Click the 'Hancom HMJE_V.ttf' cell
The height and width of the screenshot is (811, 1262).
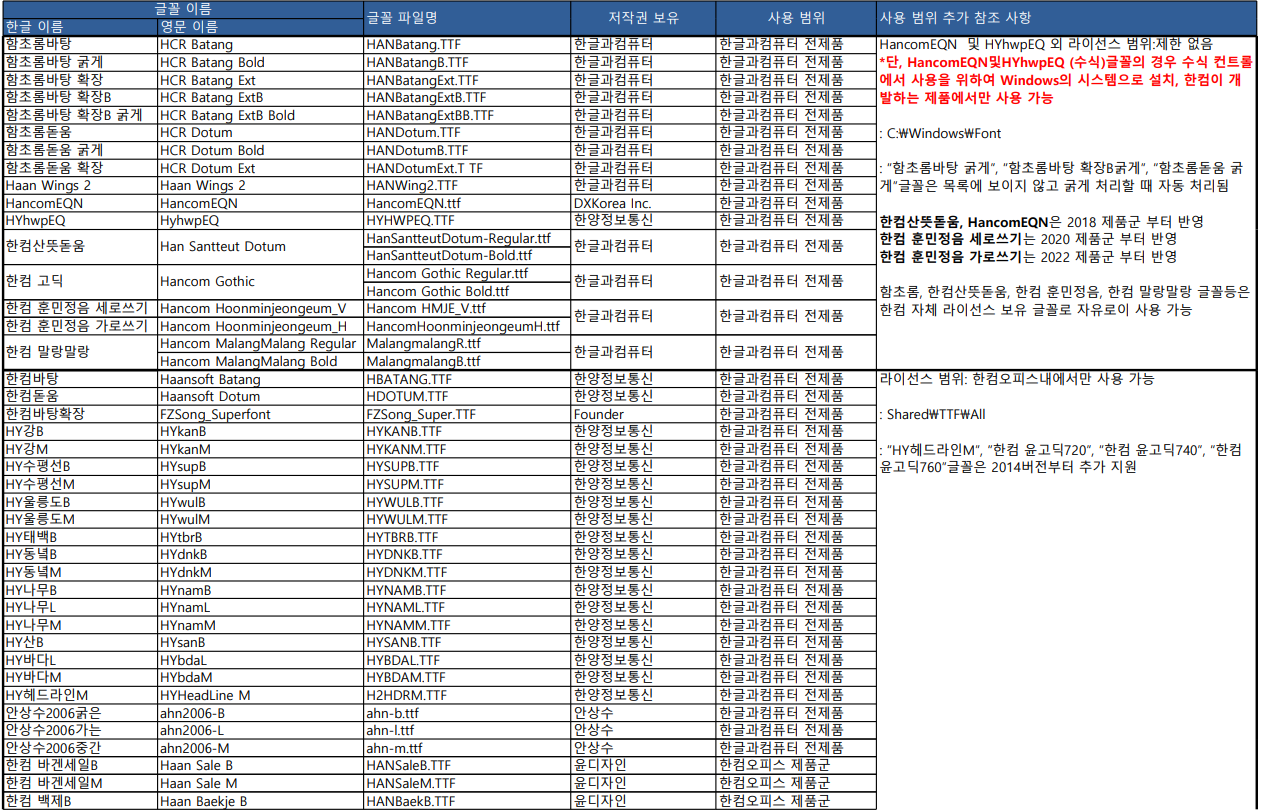click(467, 308)
